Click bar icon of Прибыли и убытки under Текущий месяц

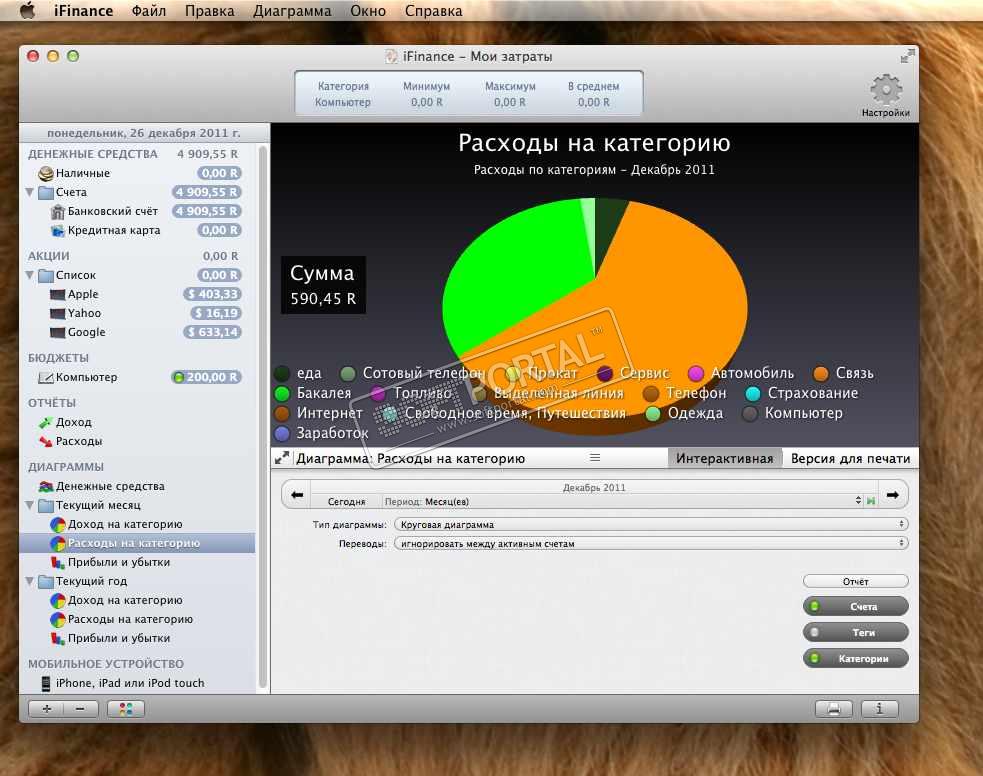tap(58, 562)
